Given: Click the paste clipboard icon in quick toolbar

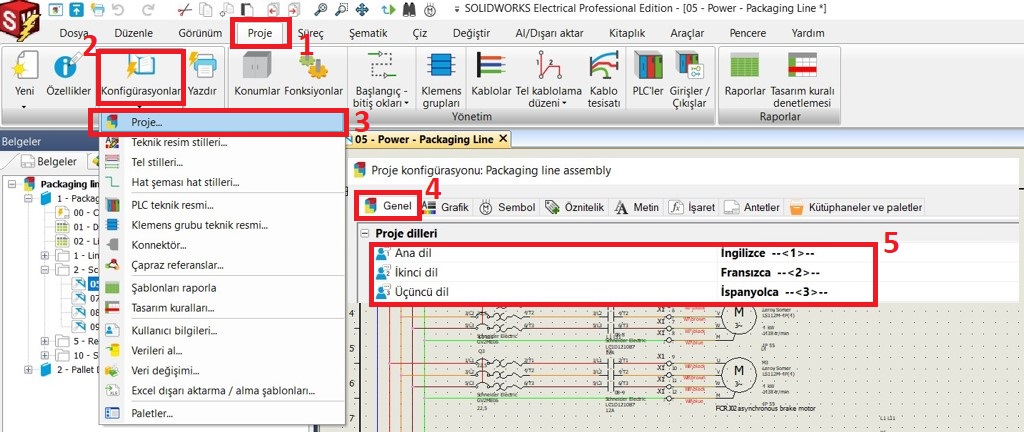Looking at the screenshot, I should click(x=248, y=10).
